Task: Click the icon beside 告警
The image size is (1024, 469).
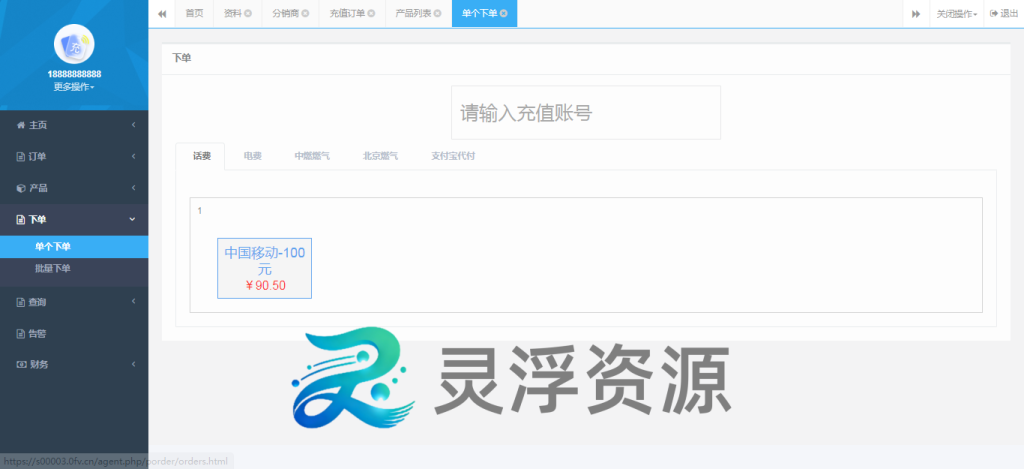Action: click(x=20, y=334)
